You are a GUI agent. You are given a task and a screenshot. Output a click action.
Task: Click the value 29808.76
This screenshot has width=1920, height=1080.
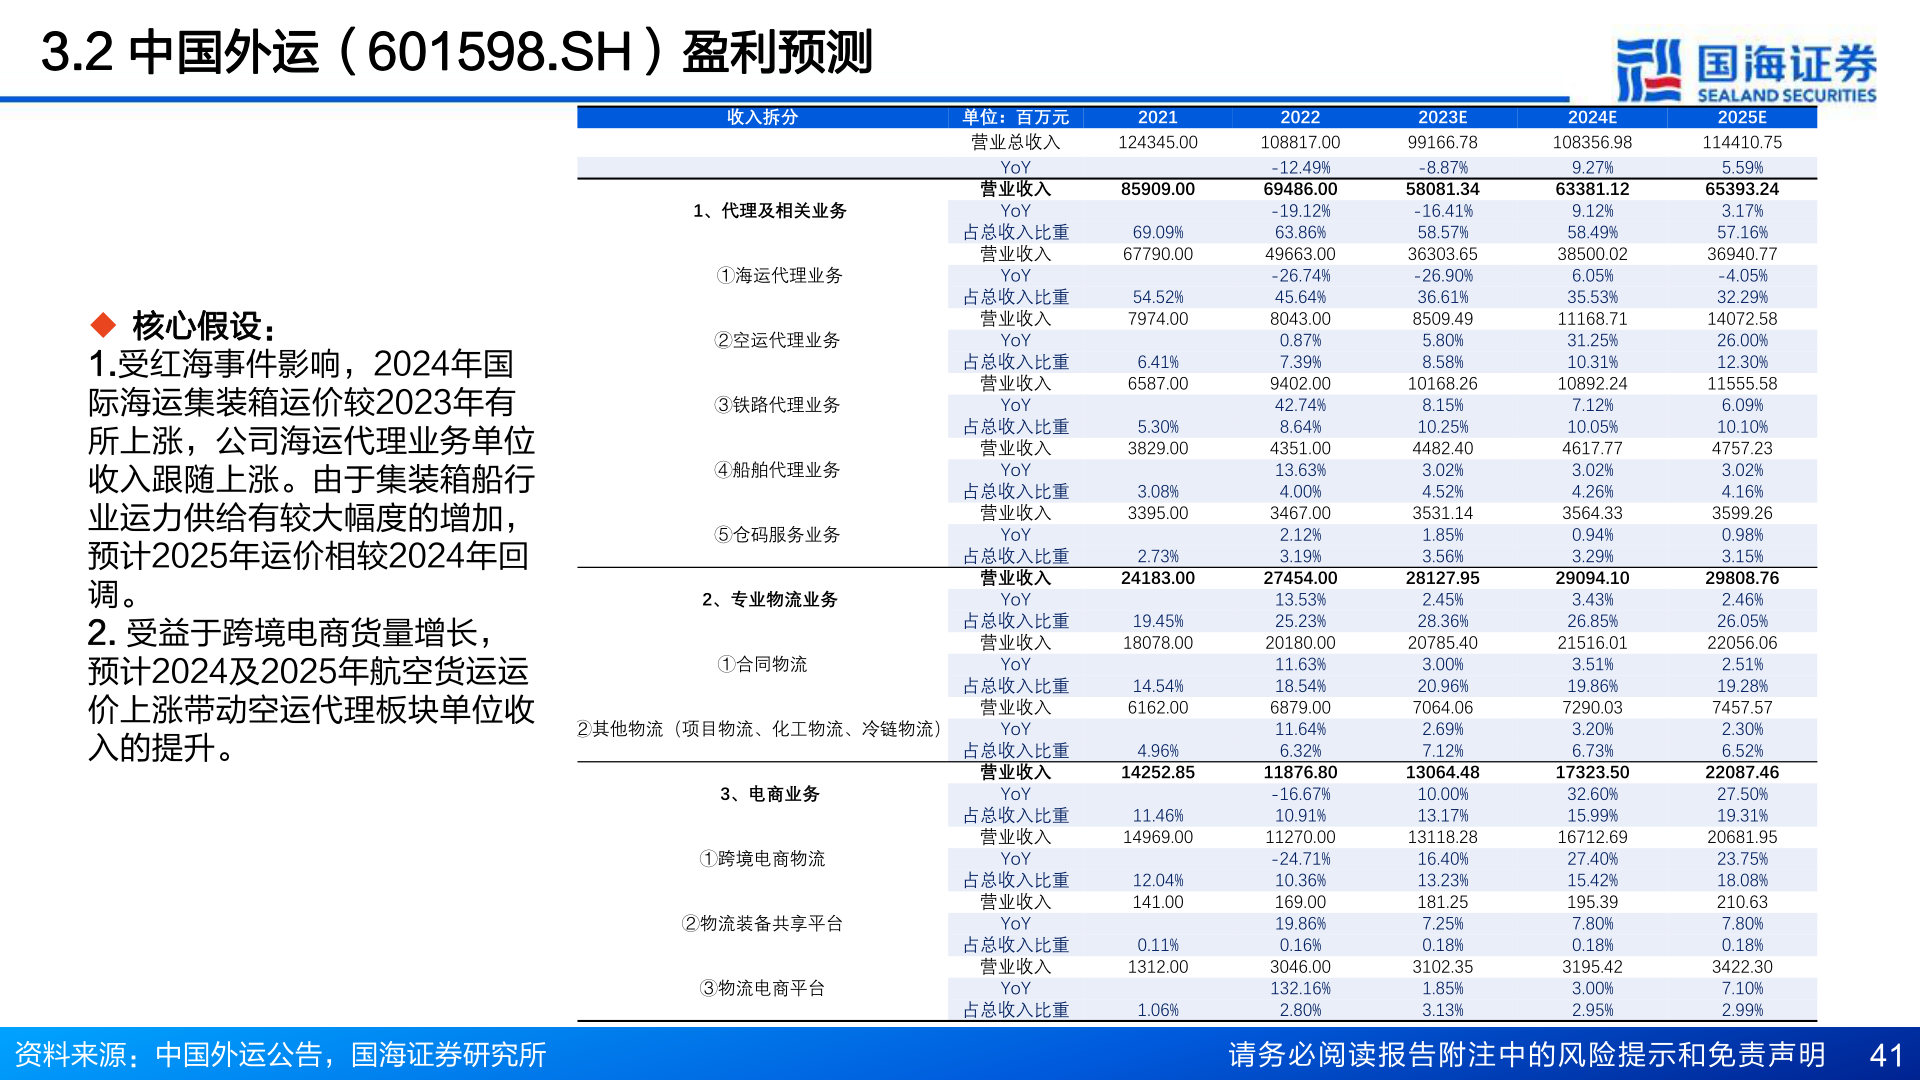(x=1742, y=578)
